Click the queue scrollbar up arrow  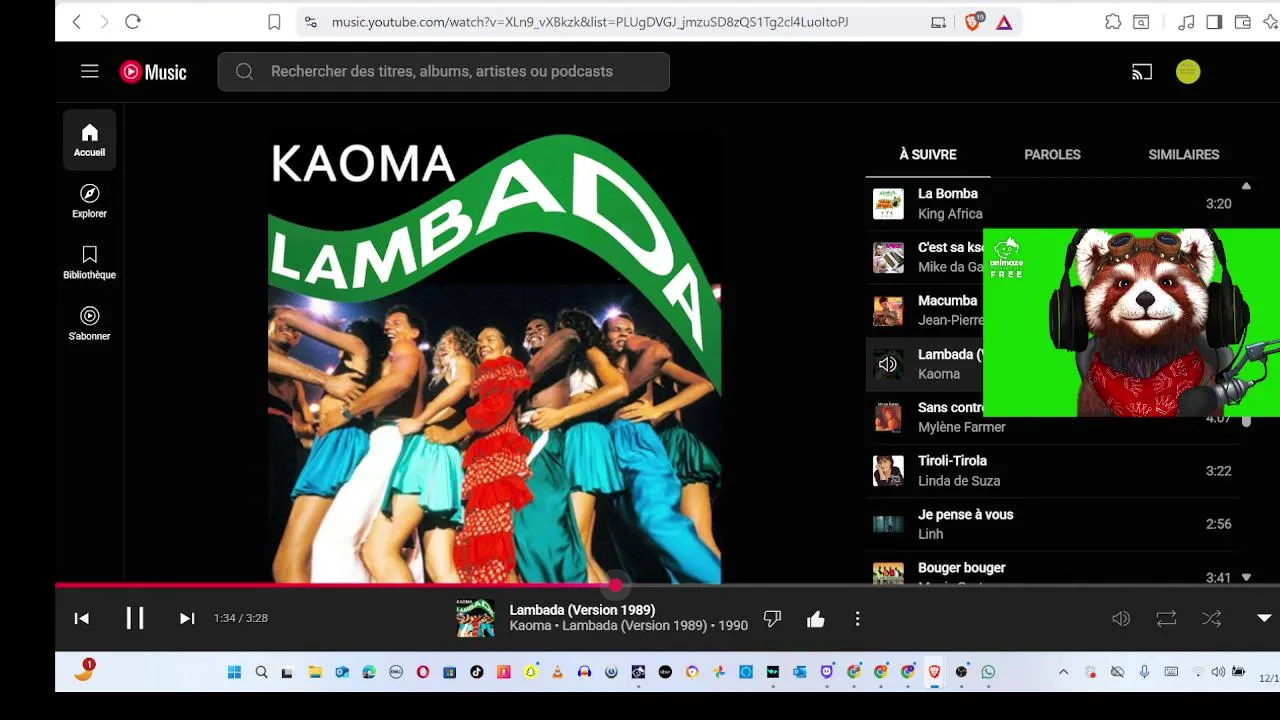point(1246,186)
